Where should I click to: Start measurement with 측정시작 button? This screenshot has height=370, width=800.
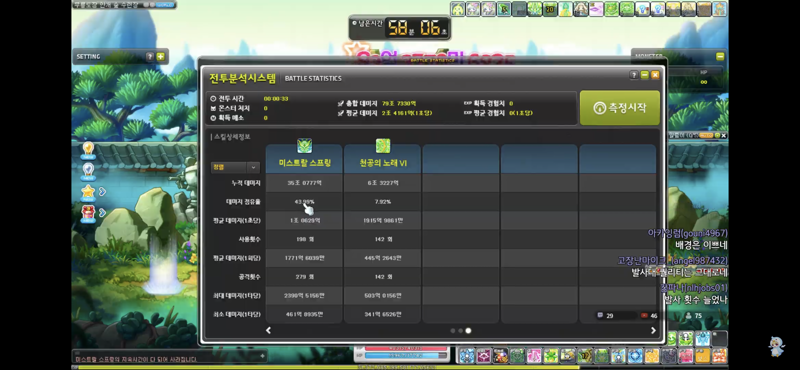pyautogui.click(x=620, y=108)
